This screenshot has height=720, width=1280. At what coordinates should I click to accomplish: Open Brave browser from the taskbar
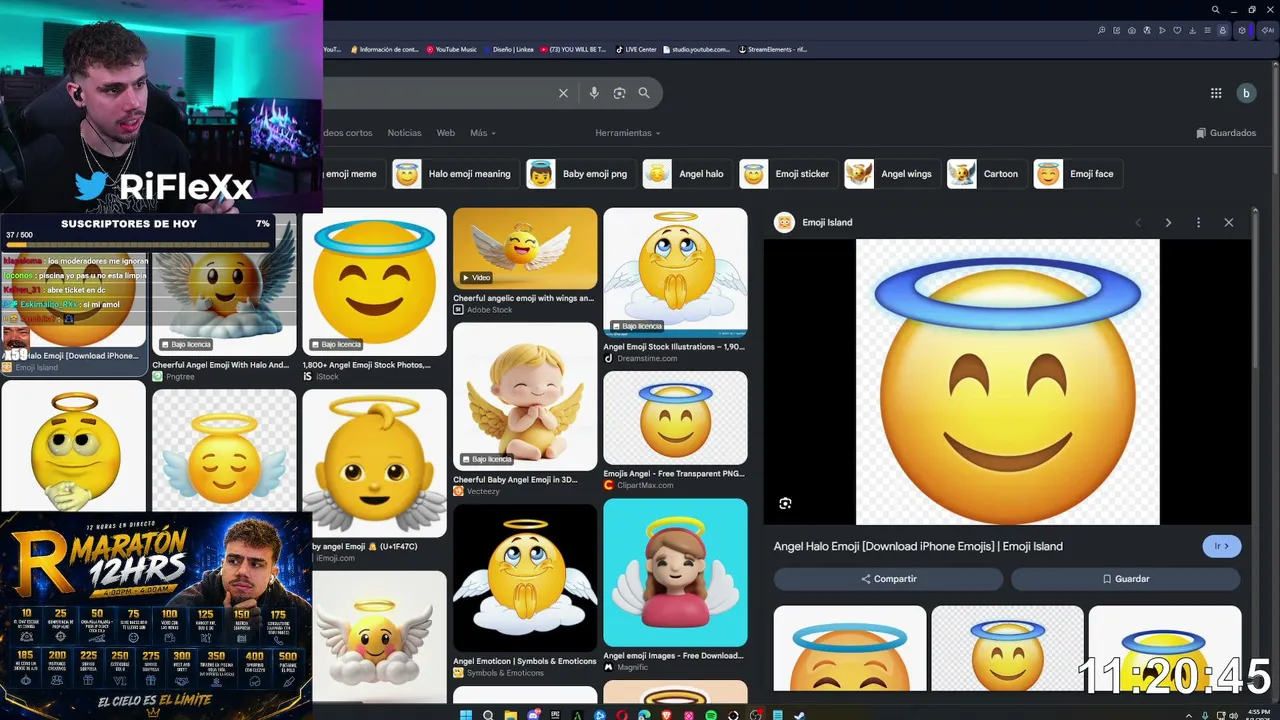(666, 715)
